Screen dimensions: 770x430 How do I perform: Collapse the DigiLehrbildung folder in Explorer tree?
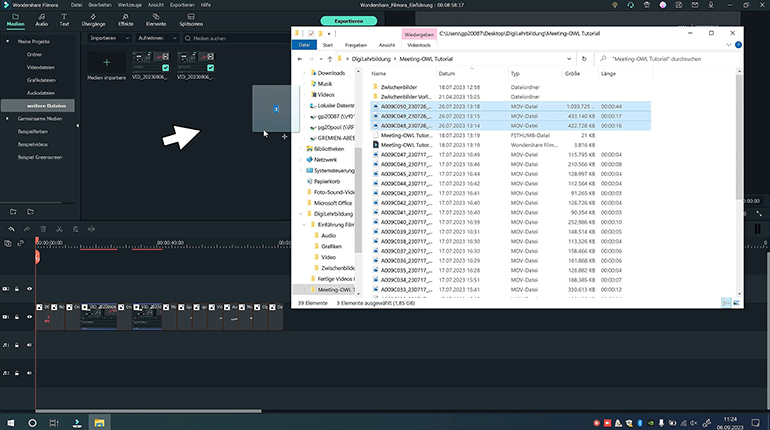tap(301, 214)
